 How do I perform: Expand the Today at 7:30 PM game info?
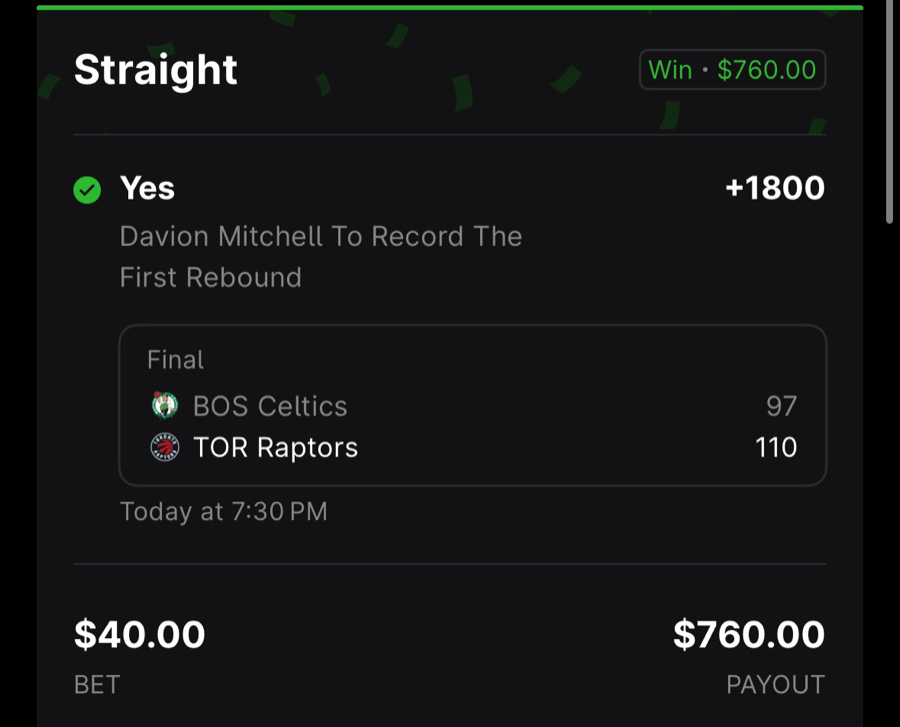pyautogui.click(x=223, y=511)
